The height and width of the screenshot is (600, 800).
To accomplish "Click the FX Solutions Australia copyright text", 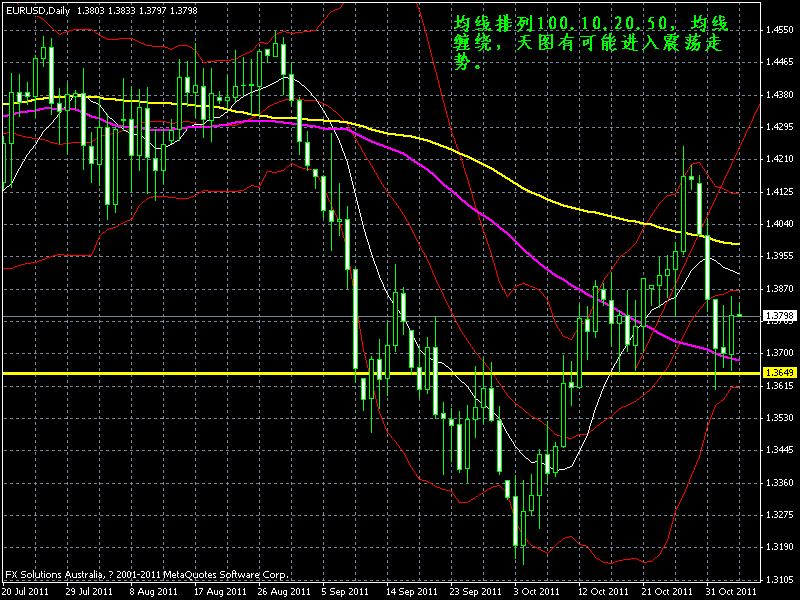I will pos(147,574).
